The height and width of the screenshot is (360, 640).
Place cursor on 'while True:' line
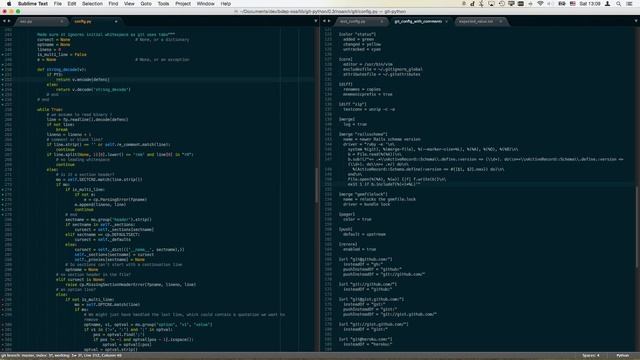click(50, 109)
